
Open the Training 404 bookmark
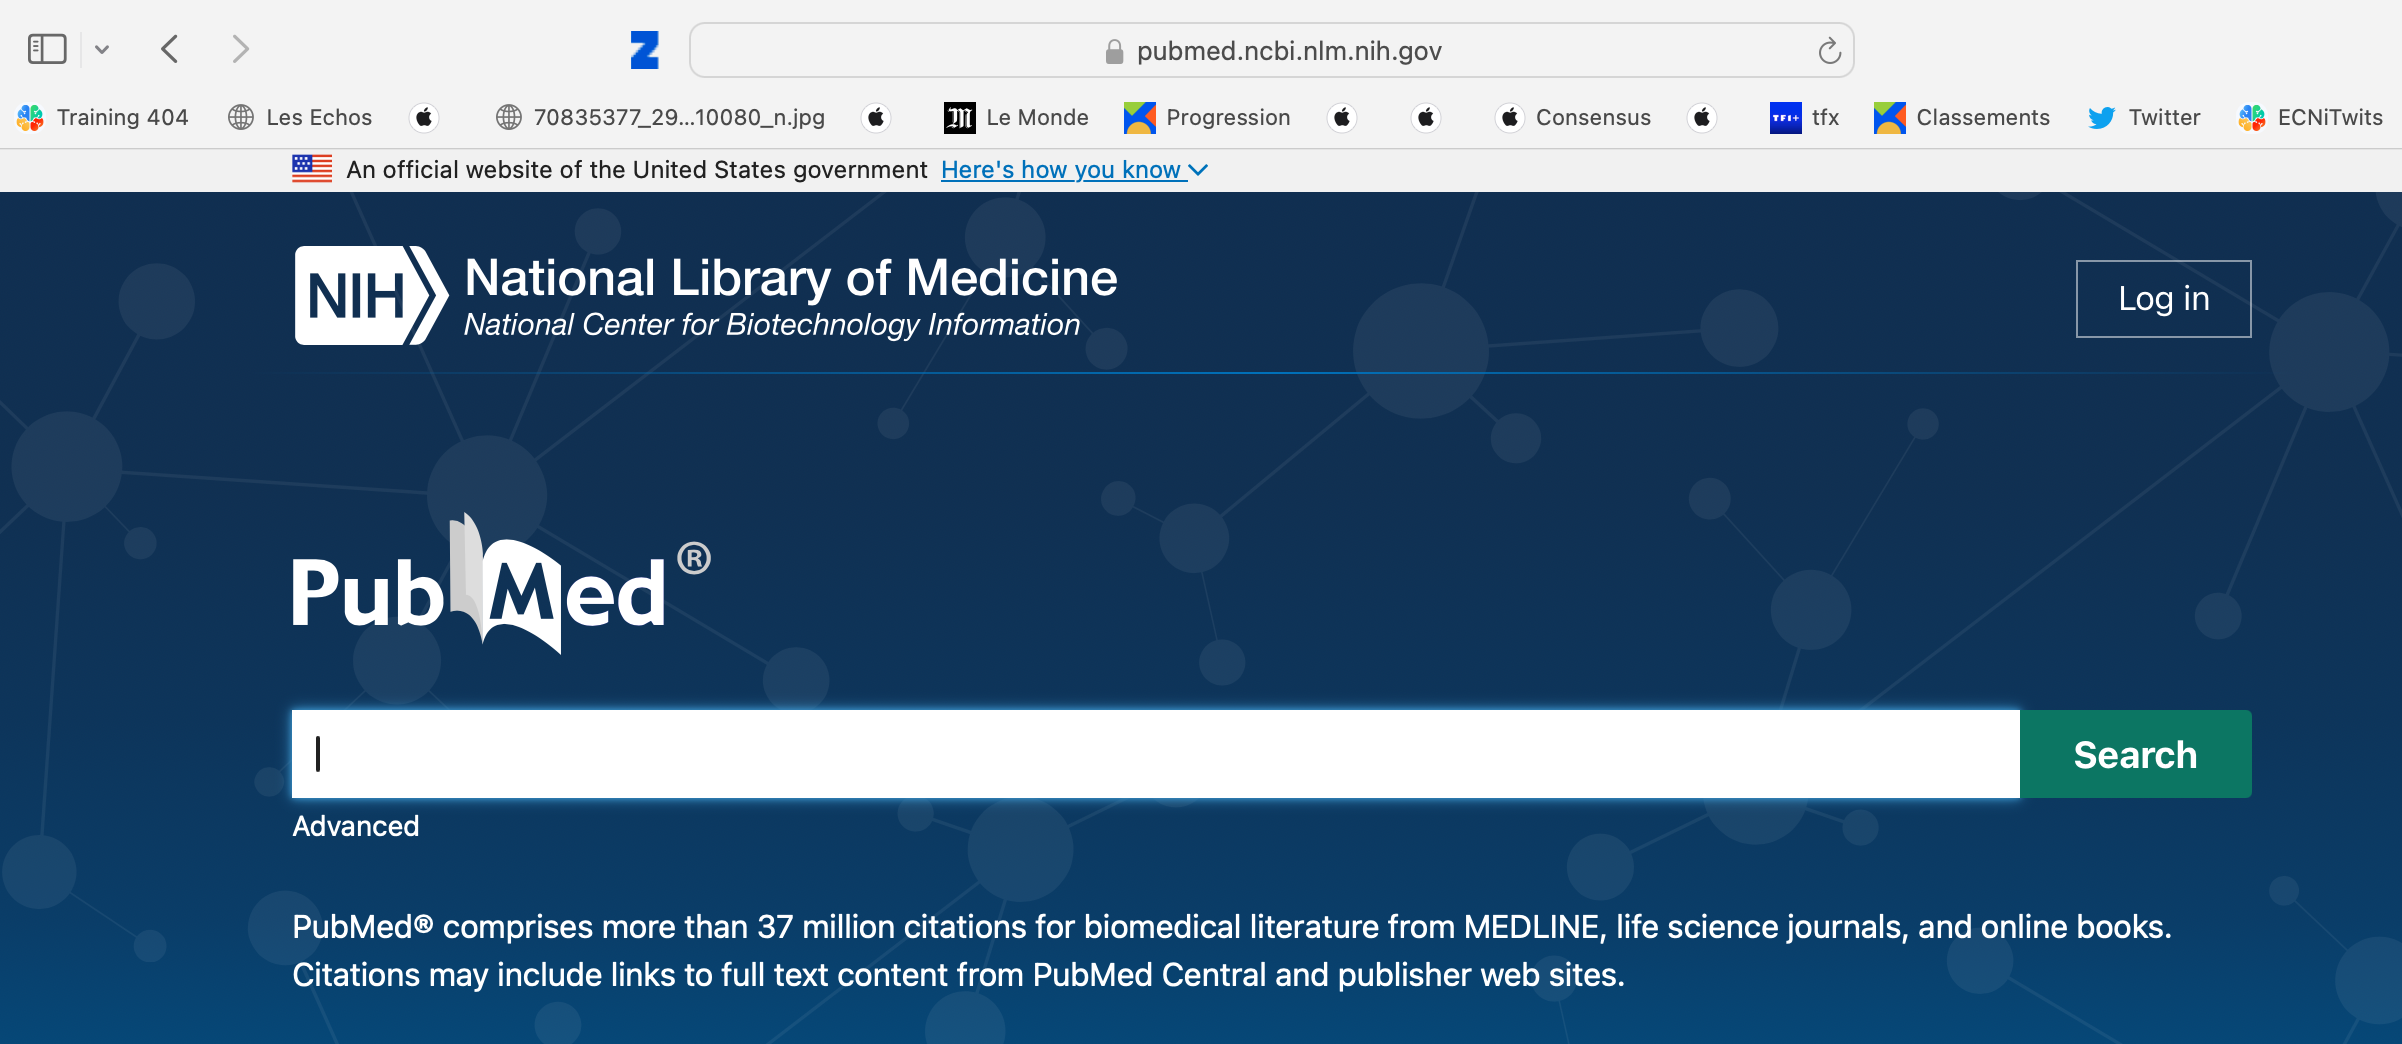click(103, 117)
